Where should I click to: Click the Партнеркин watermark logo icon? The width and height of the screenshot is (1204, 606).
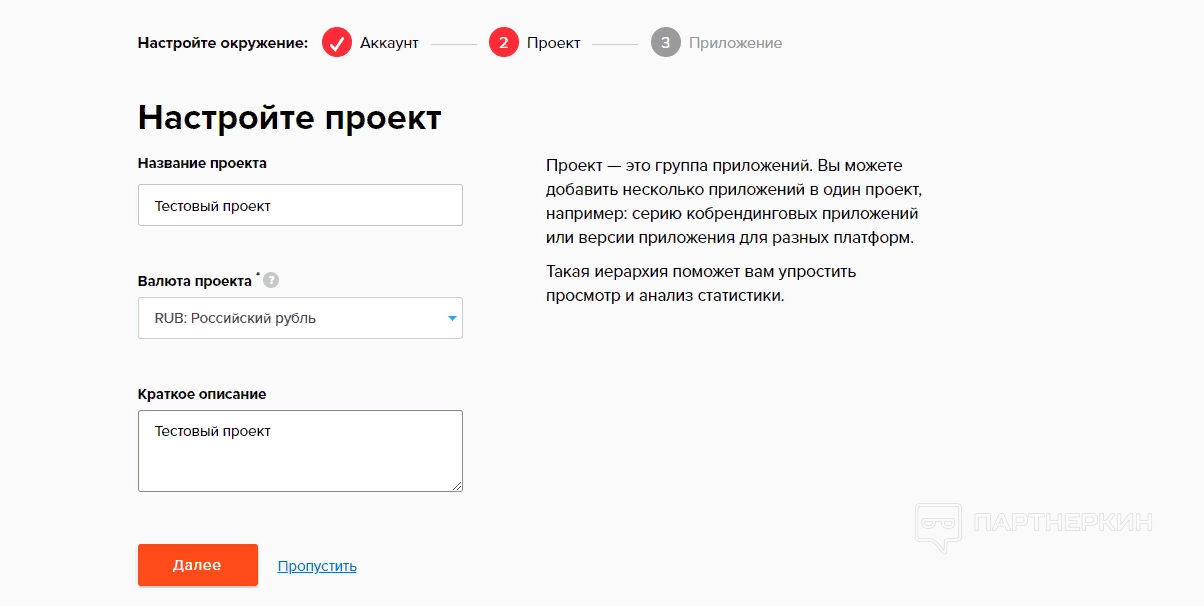click(x=938, y=527)
